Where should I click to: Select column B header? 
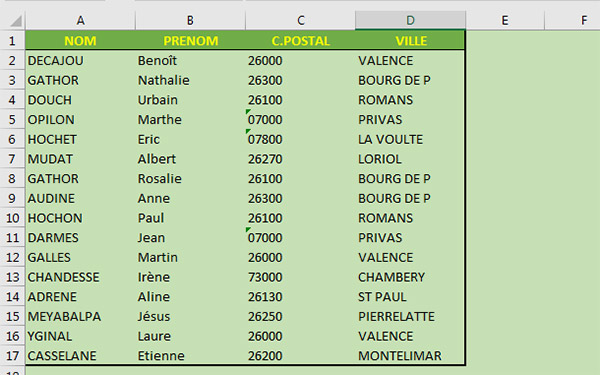click(190, 20)
